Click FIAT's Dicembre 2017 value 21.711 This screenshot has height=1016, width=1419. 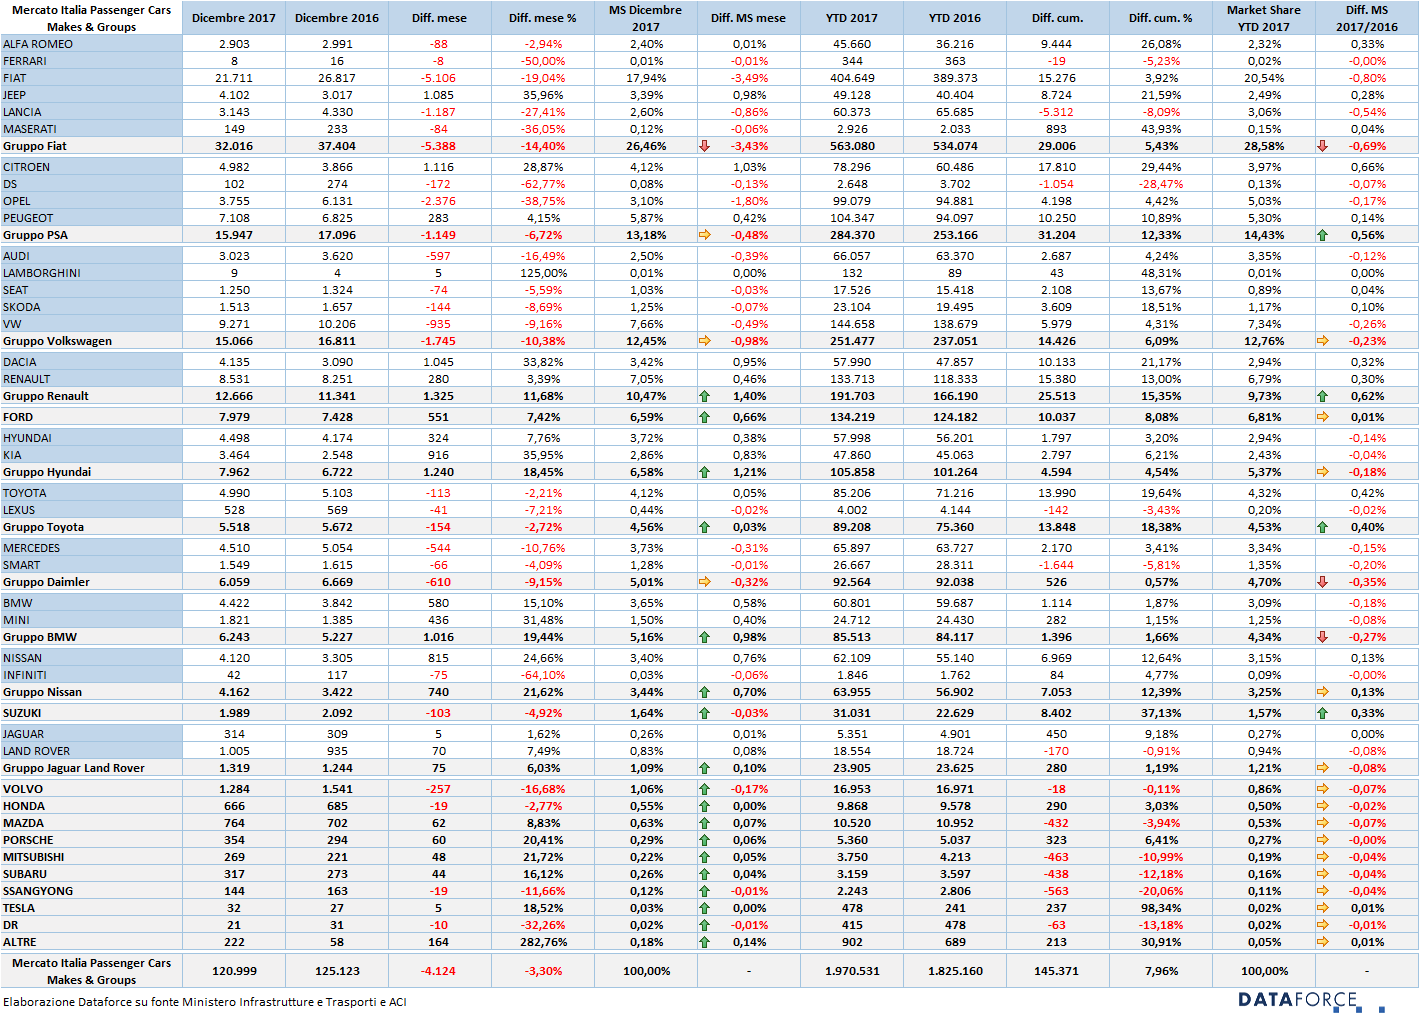coord(234,78)
